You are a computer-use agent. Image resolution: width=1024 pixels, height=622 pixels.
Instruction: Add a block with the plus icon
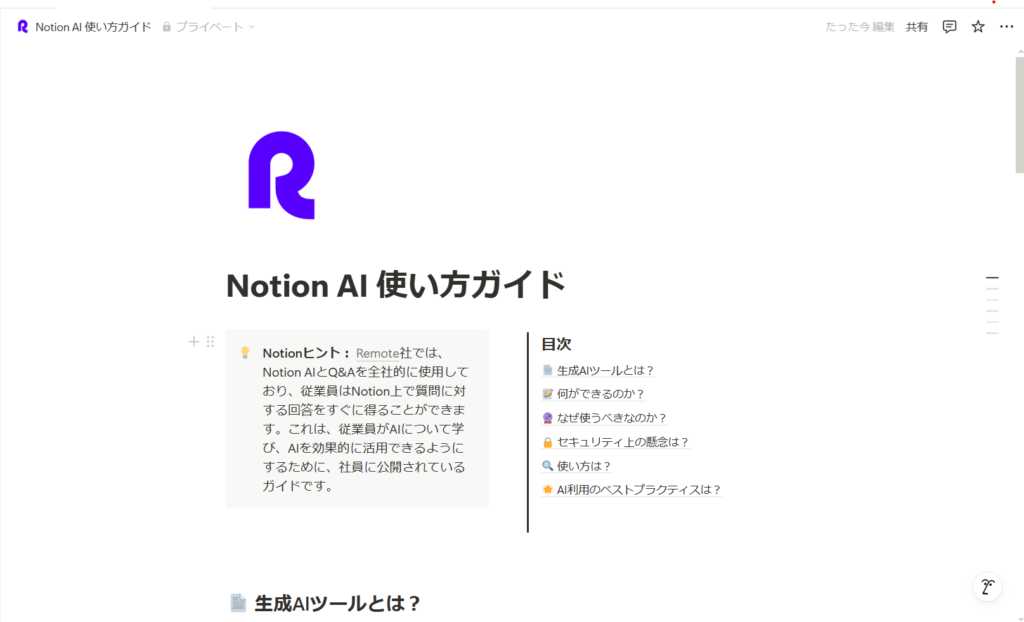coord(194,342)
